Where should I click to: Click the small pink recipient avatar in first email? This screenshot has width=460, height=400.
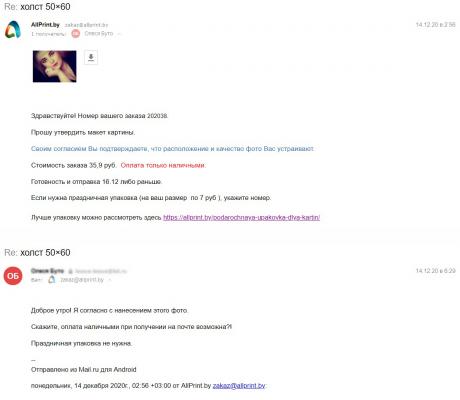(x=76, y=34)
